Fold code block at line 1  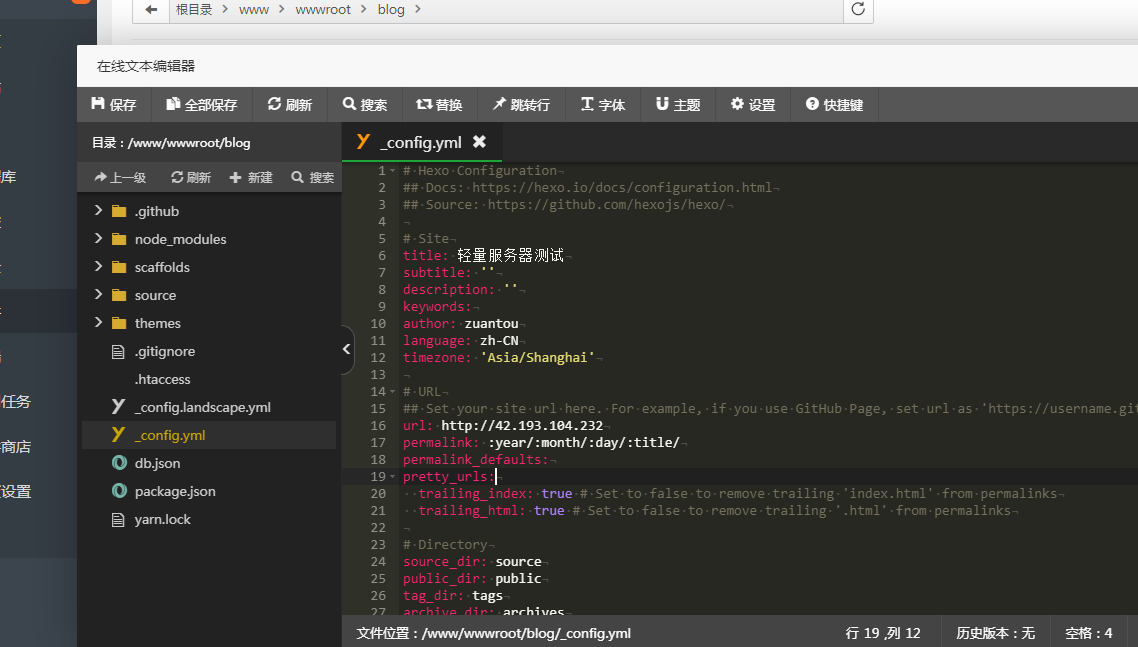393,171
